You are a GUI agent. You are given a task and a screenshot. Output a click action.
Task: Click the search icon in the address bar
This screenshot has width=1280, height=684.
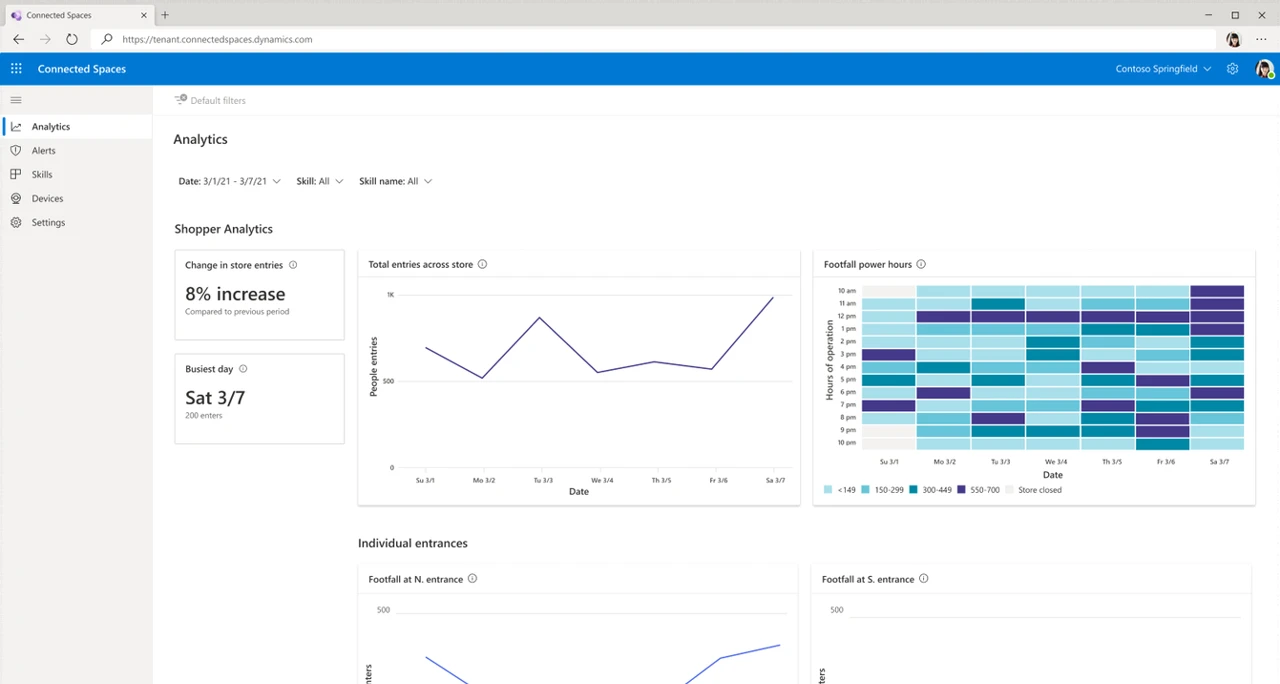tap(107, 39)
